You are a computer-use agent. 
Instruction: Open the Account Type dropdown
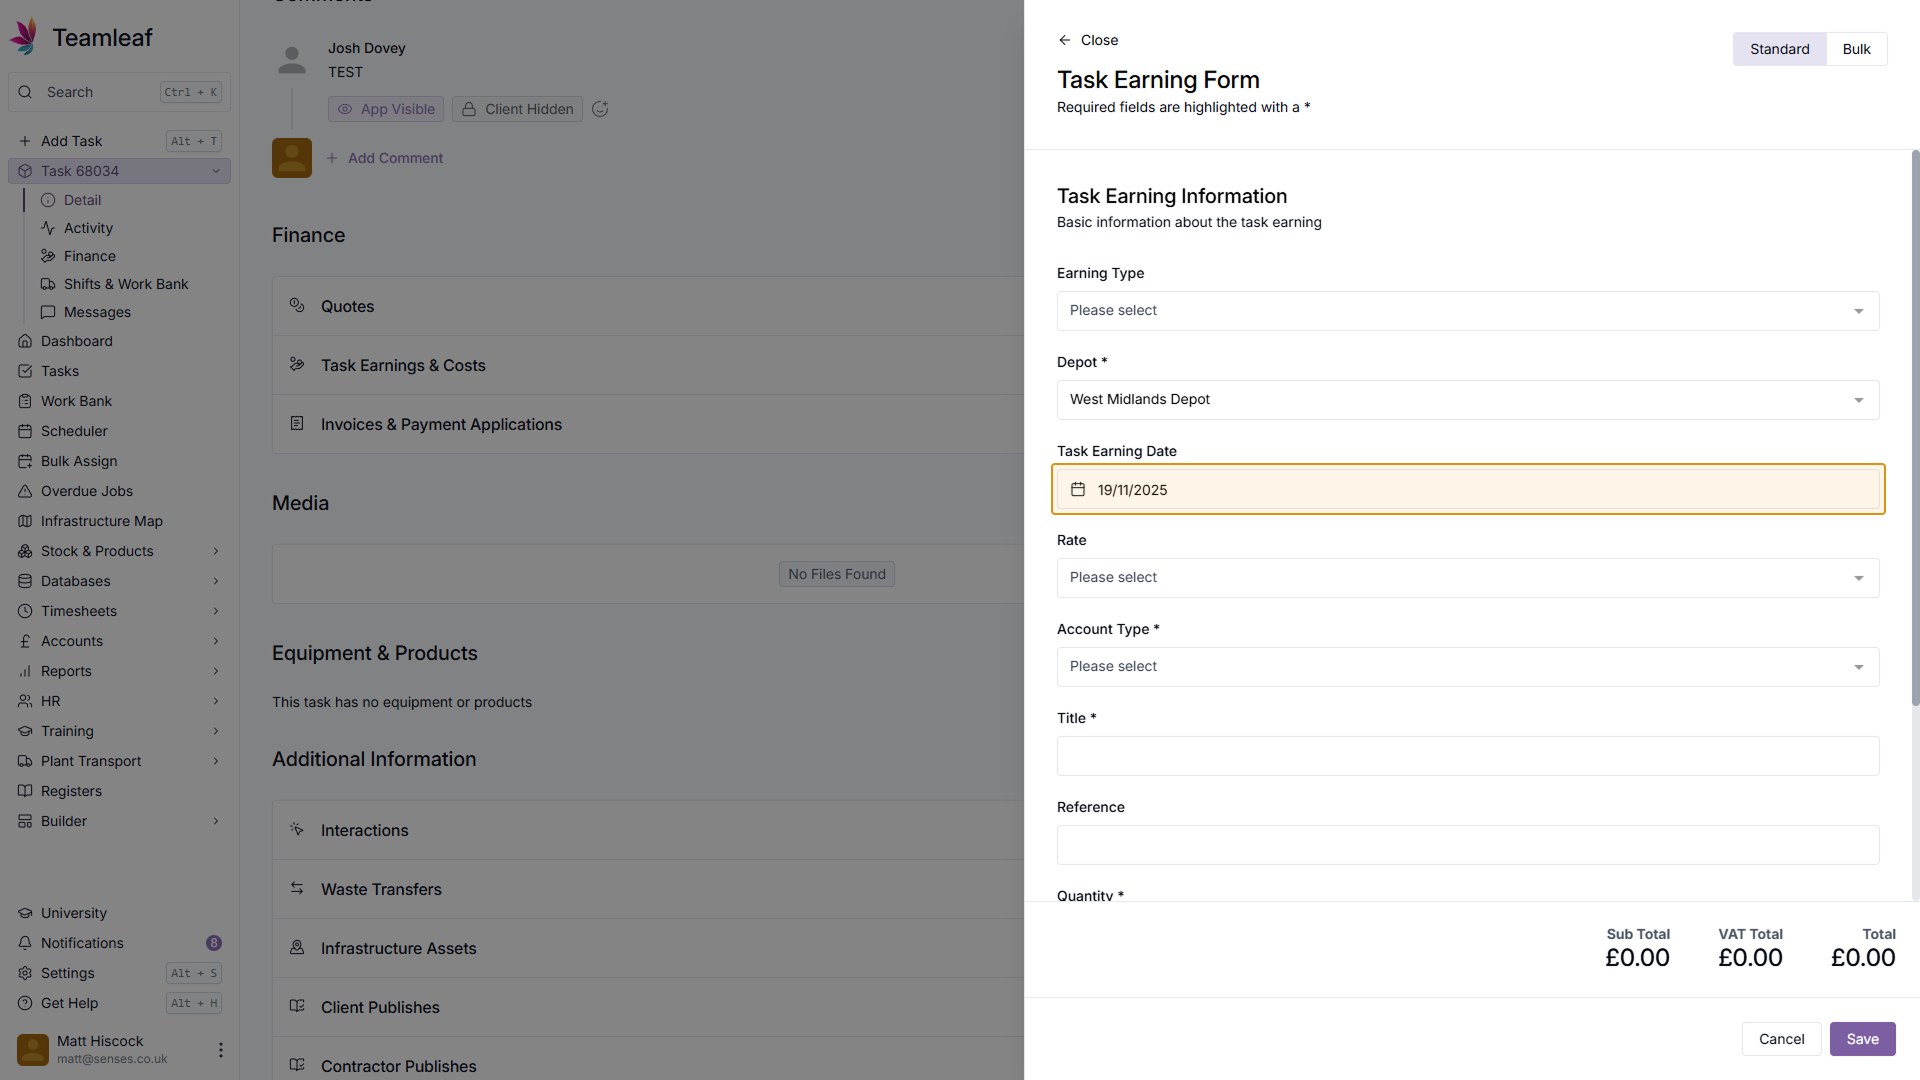click(x=1467, y=667)
